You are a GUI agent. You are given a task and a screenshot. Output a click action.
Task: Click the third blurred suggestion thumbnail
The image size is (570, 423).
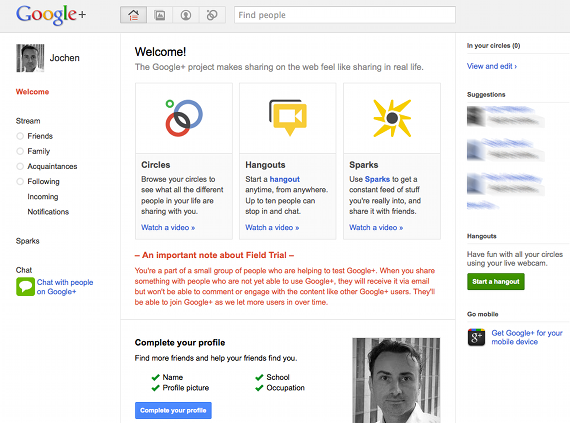[476, 183]
